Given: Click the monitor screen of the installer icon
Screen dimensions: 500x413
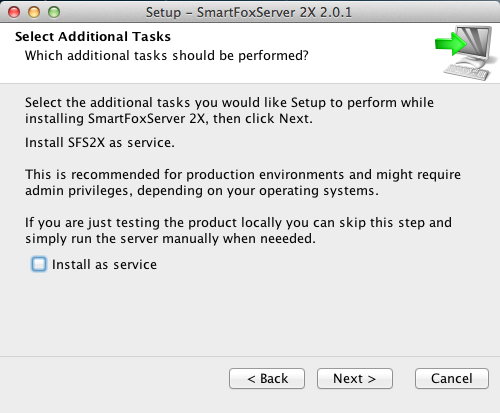Looking at the screenshot, I should pyautogui.click(x=477, y=41).
